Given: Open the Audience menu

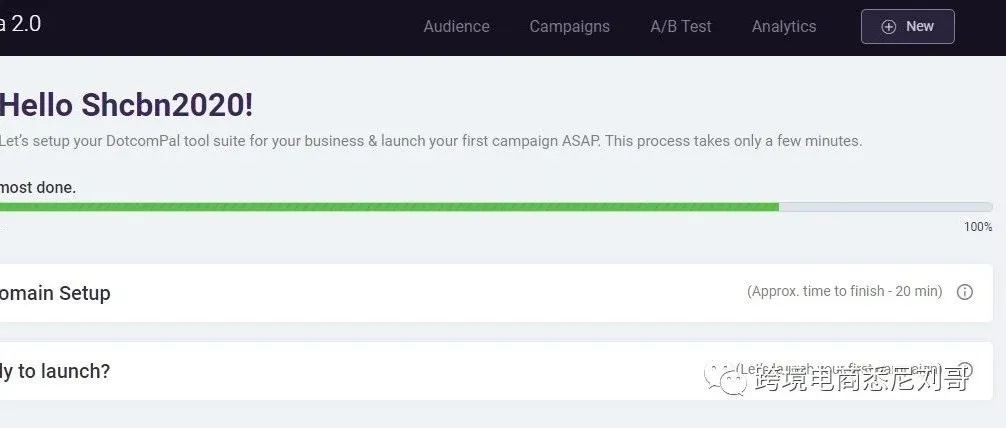Looking at the screenshot, I should point(456,27).
